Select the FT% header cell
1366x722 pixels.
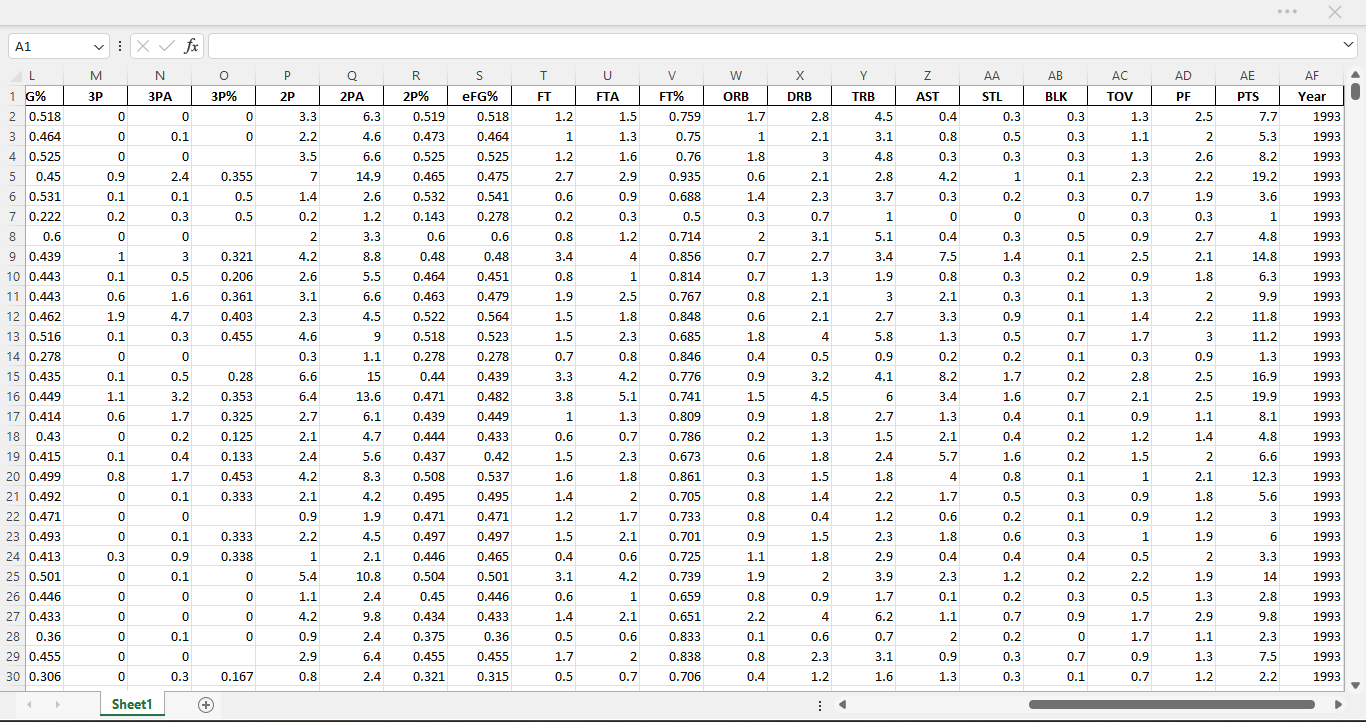(672, 96)
